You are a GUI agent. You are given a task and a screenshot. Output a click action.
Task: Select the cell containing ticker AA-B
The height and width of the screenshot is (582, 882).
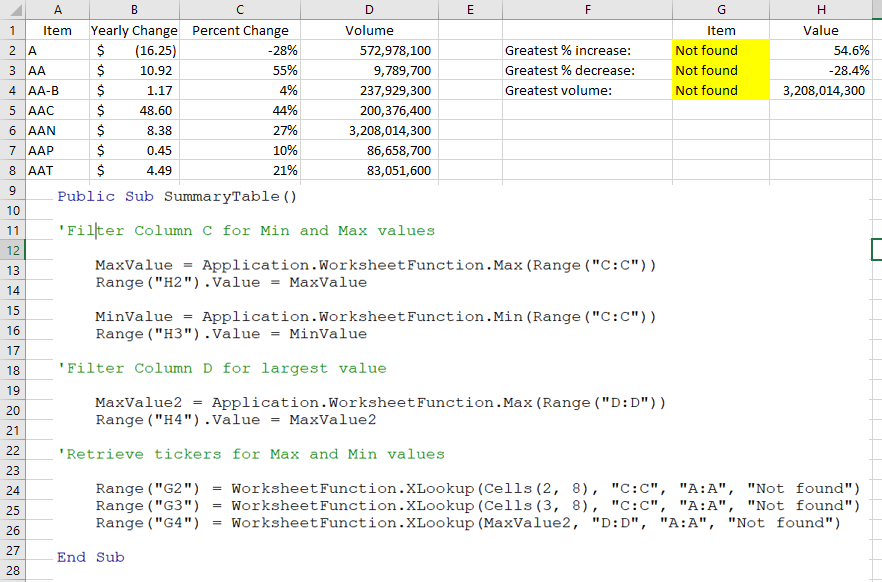pyautogui.click(x=57, y=90)
